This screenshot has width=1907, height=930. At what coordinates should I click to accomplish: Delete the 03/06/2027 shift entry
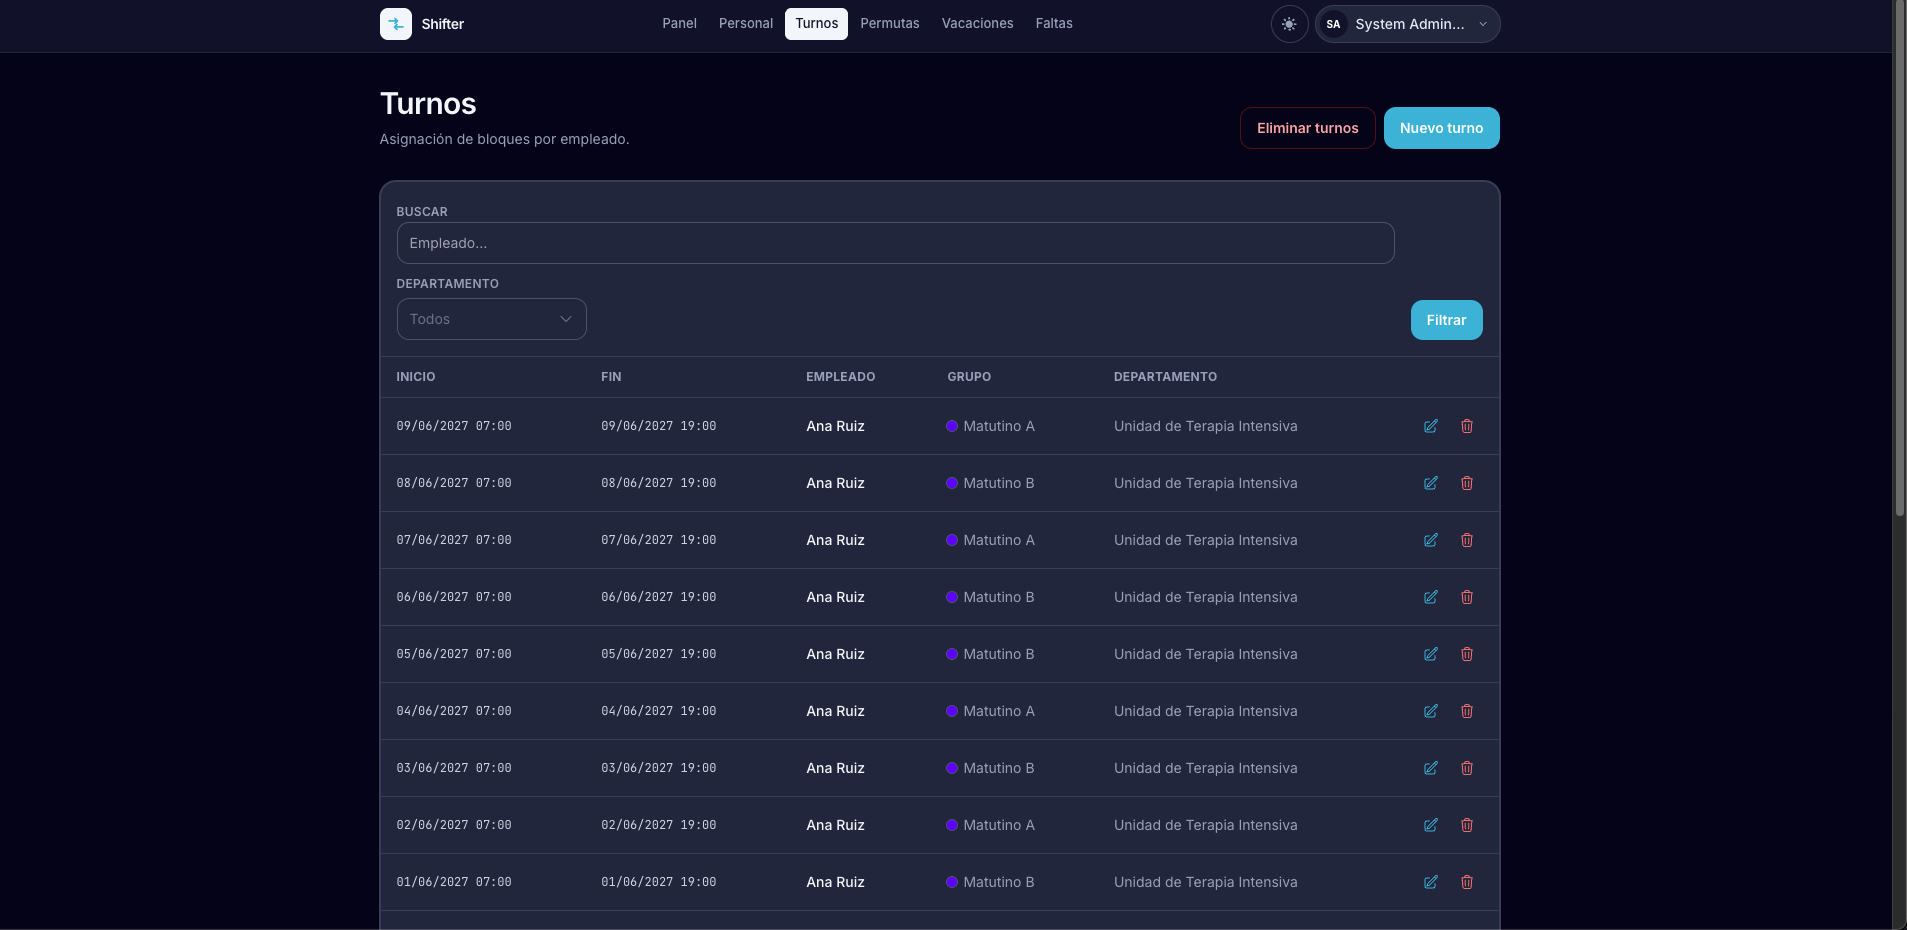[x=1467, y=768]
